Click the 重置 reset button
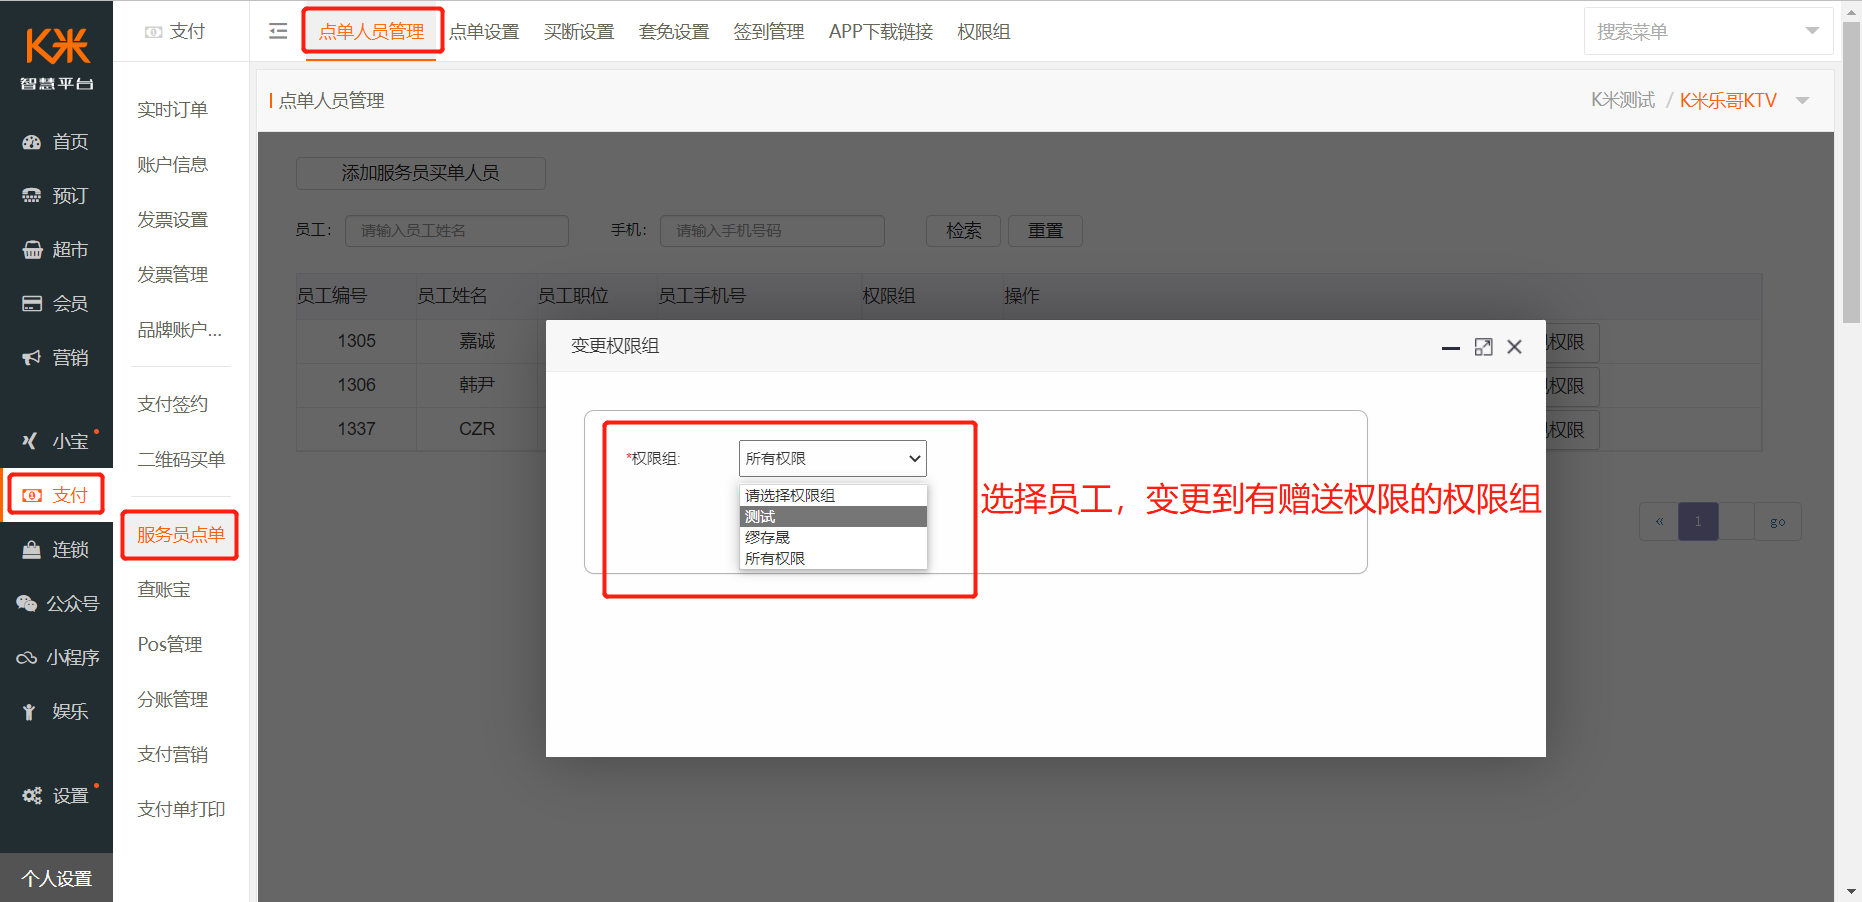1862x902 pixels. (x=1045, y=231)
